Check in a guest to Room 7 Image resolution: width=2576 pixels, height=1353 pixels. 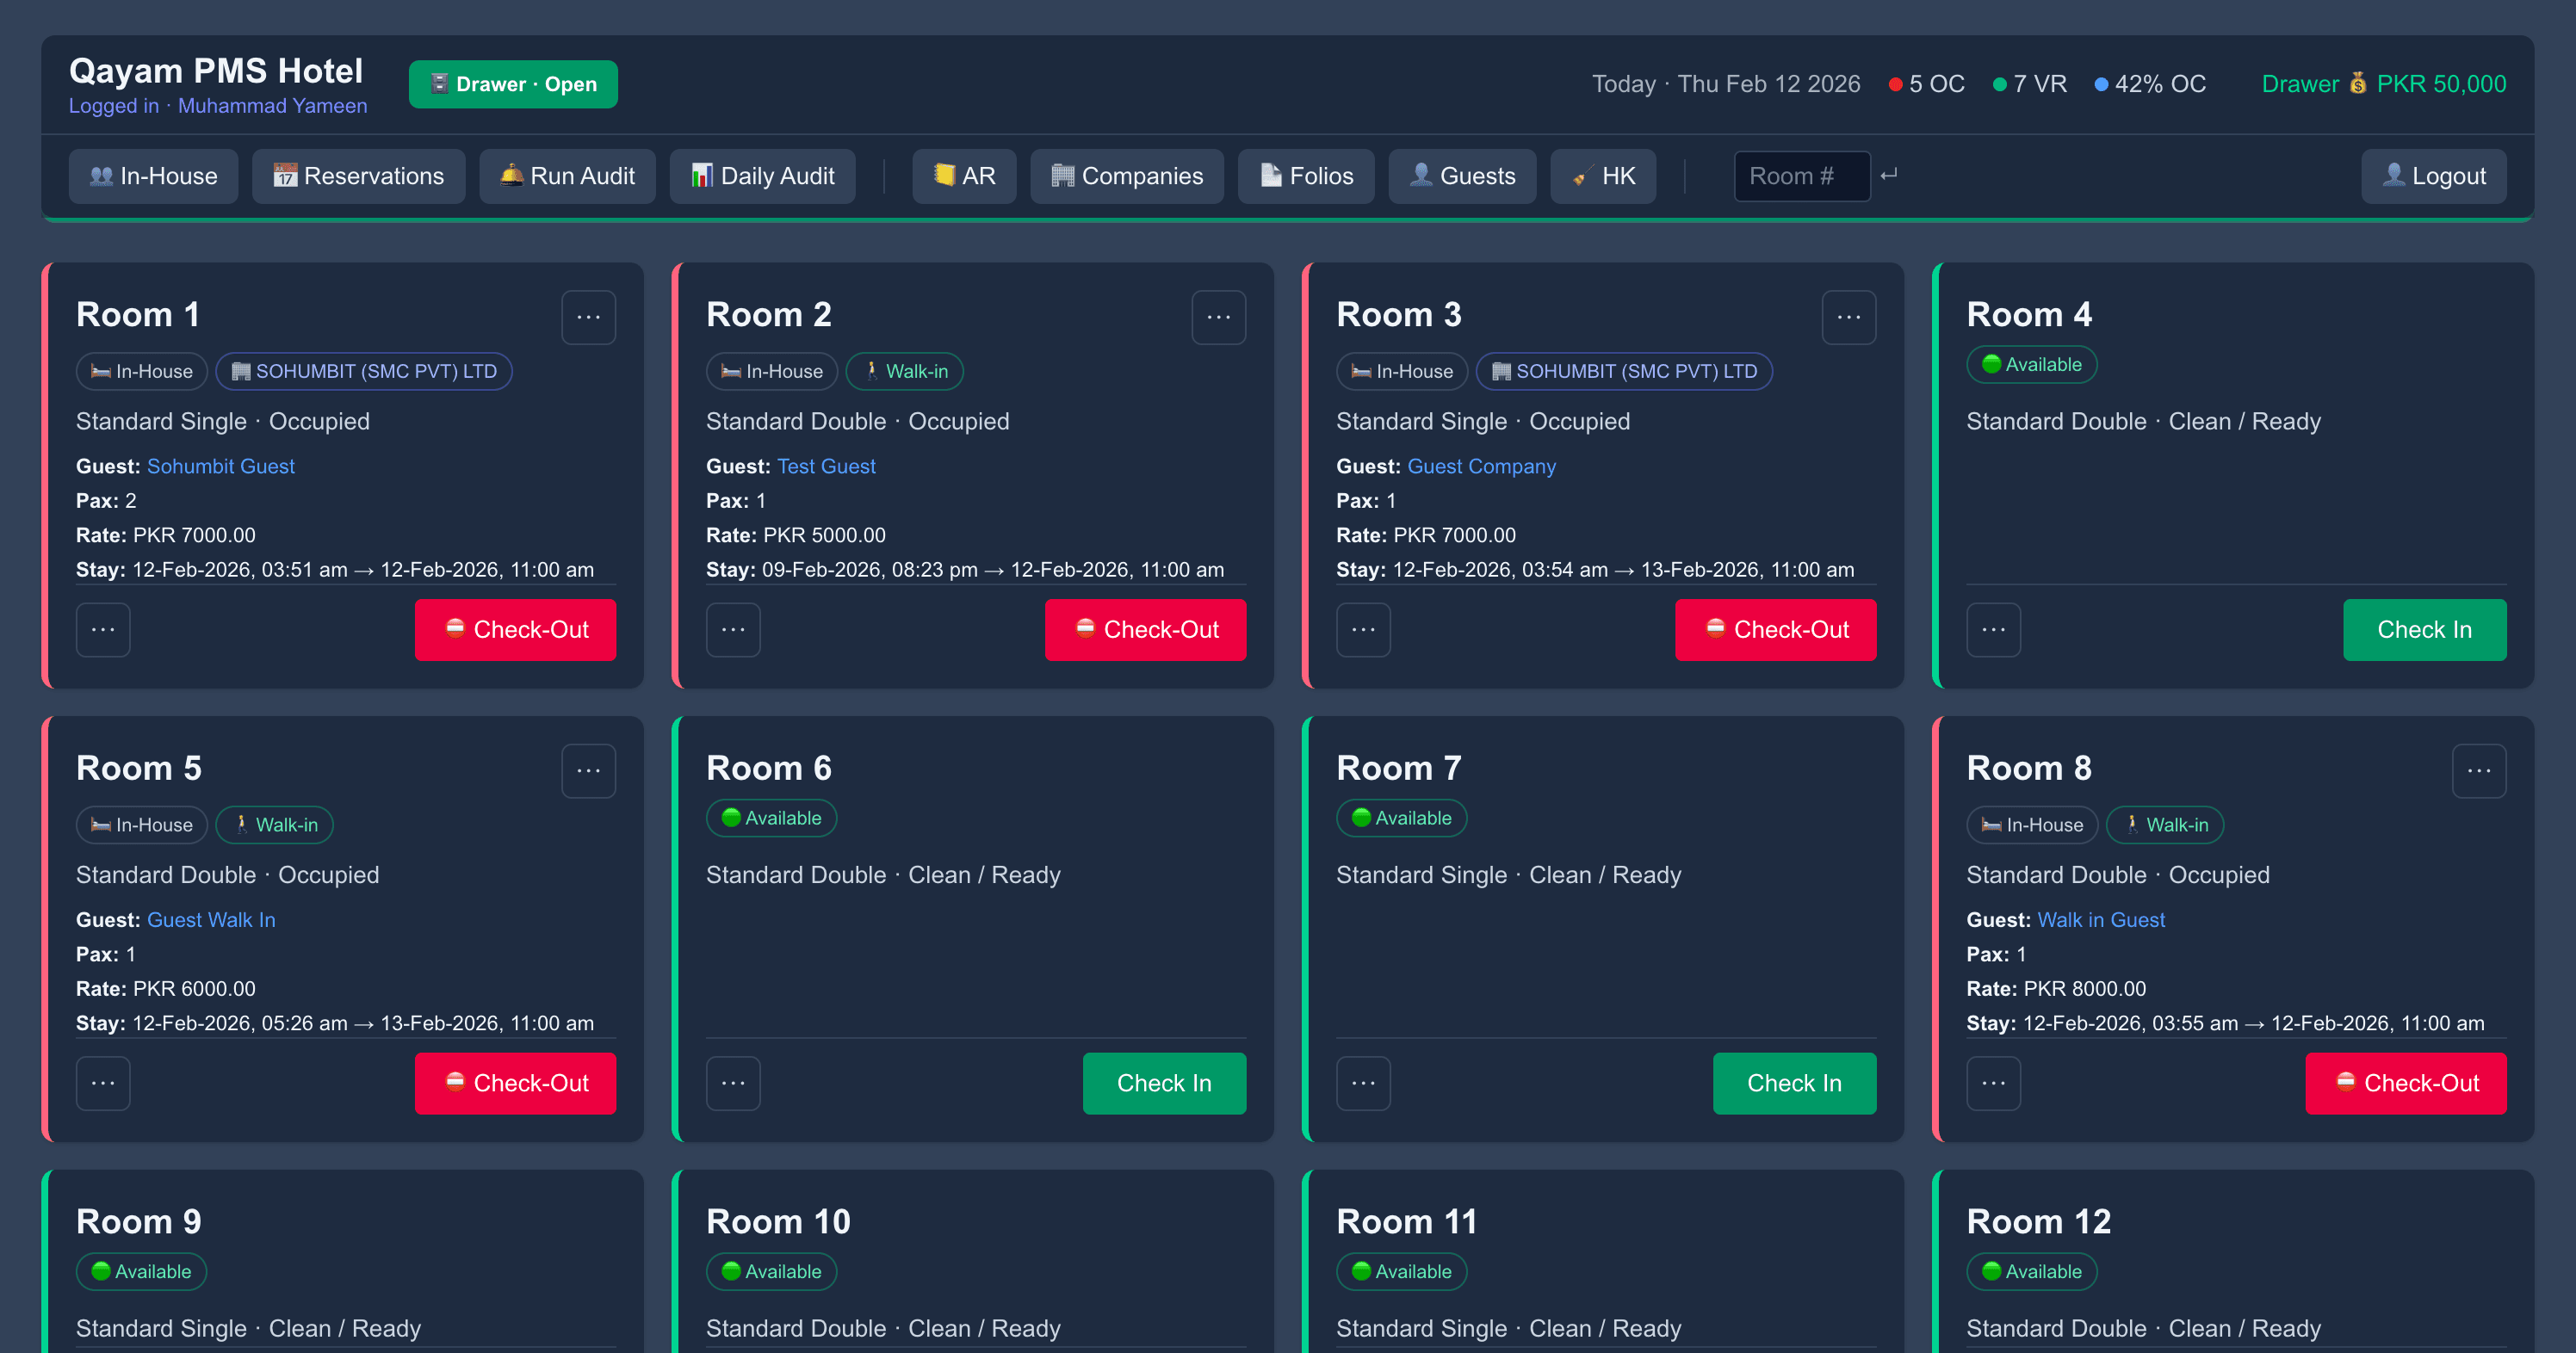[x=1794, y=1083]
